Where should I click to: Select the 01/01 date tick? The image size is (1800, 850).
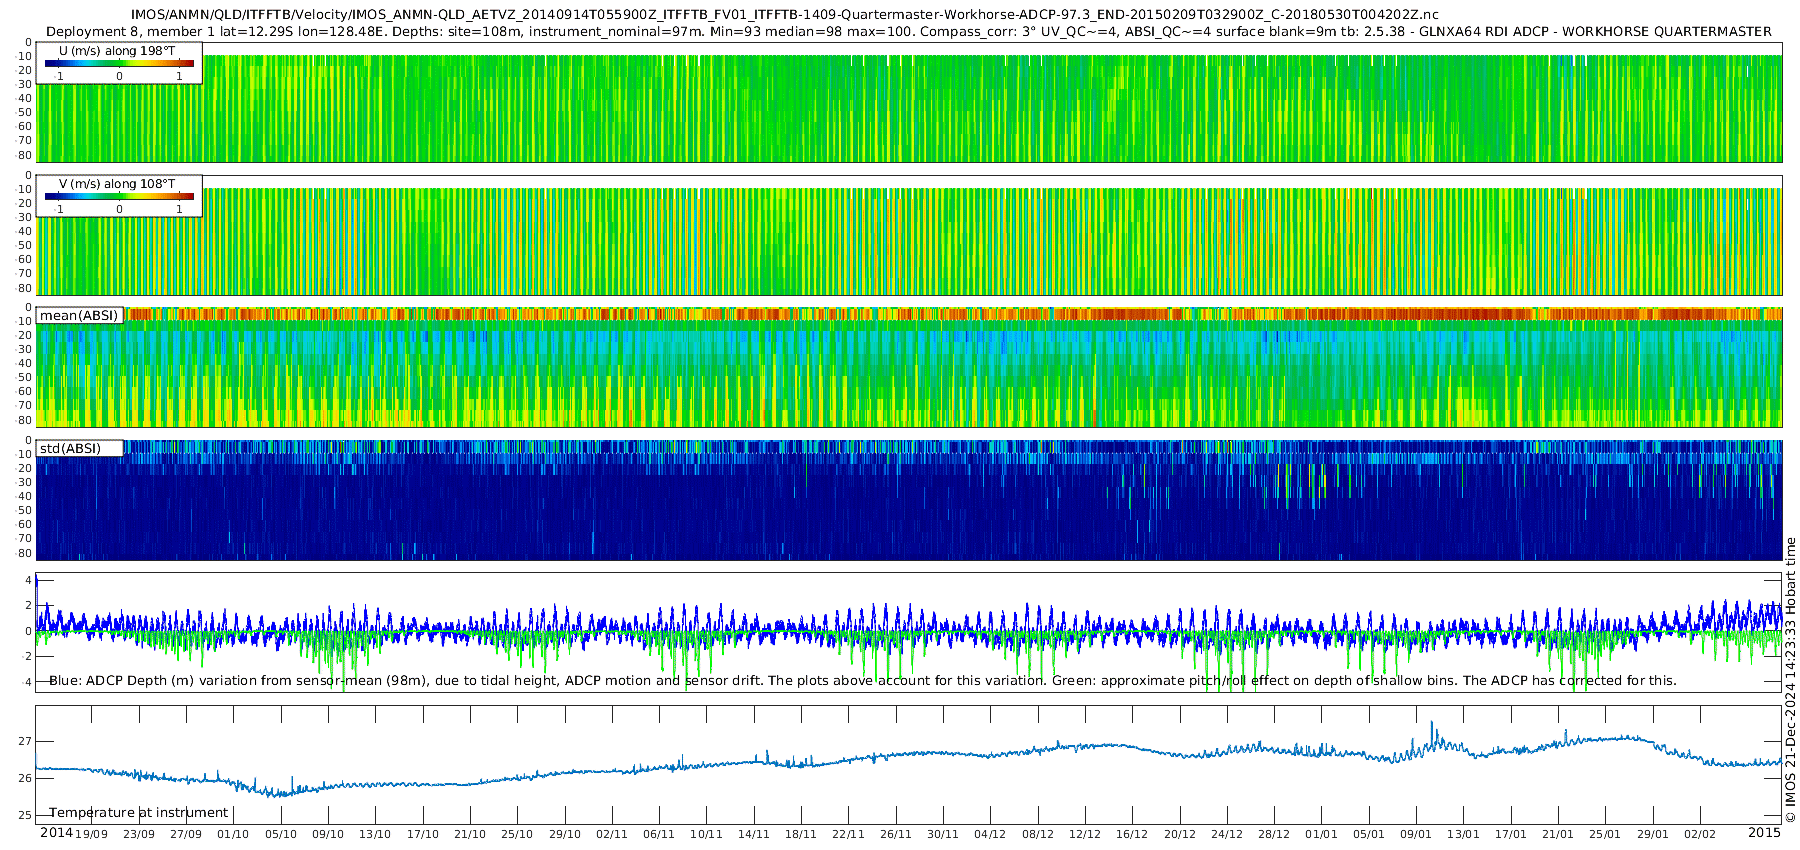click(1321, 834)
